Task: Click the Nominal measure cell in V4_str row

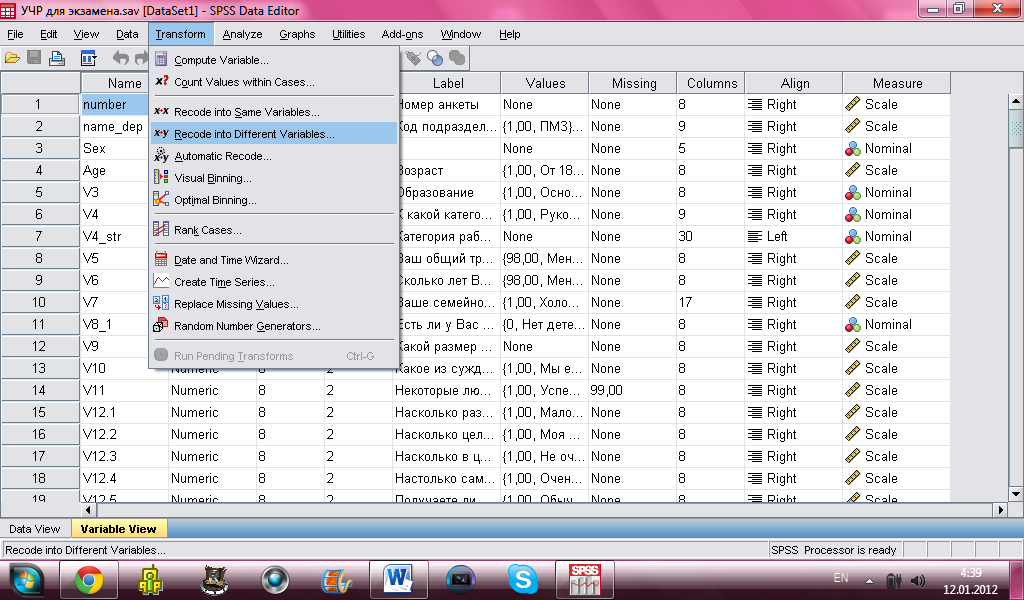Action: 896,236
